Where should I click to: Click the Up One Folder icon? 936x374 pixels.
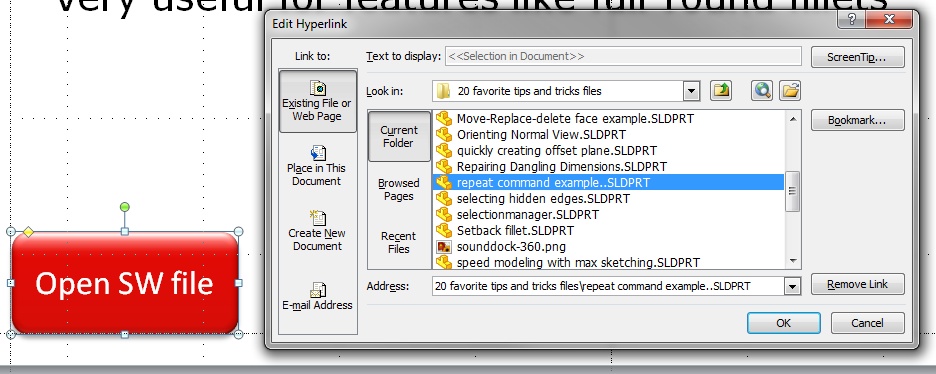click(x=721, y=91)
